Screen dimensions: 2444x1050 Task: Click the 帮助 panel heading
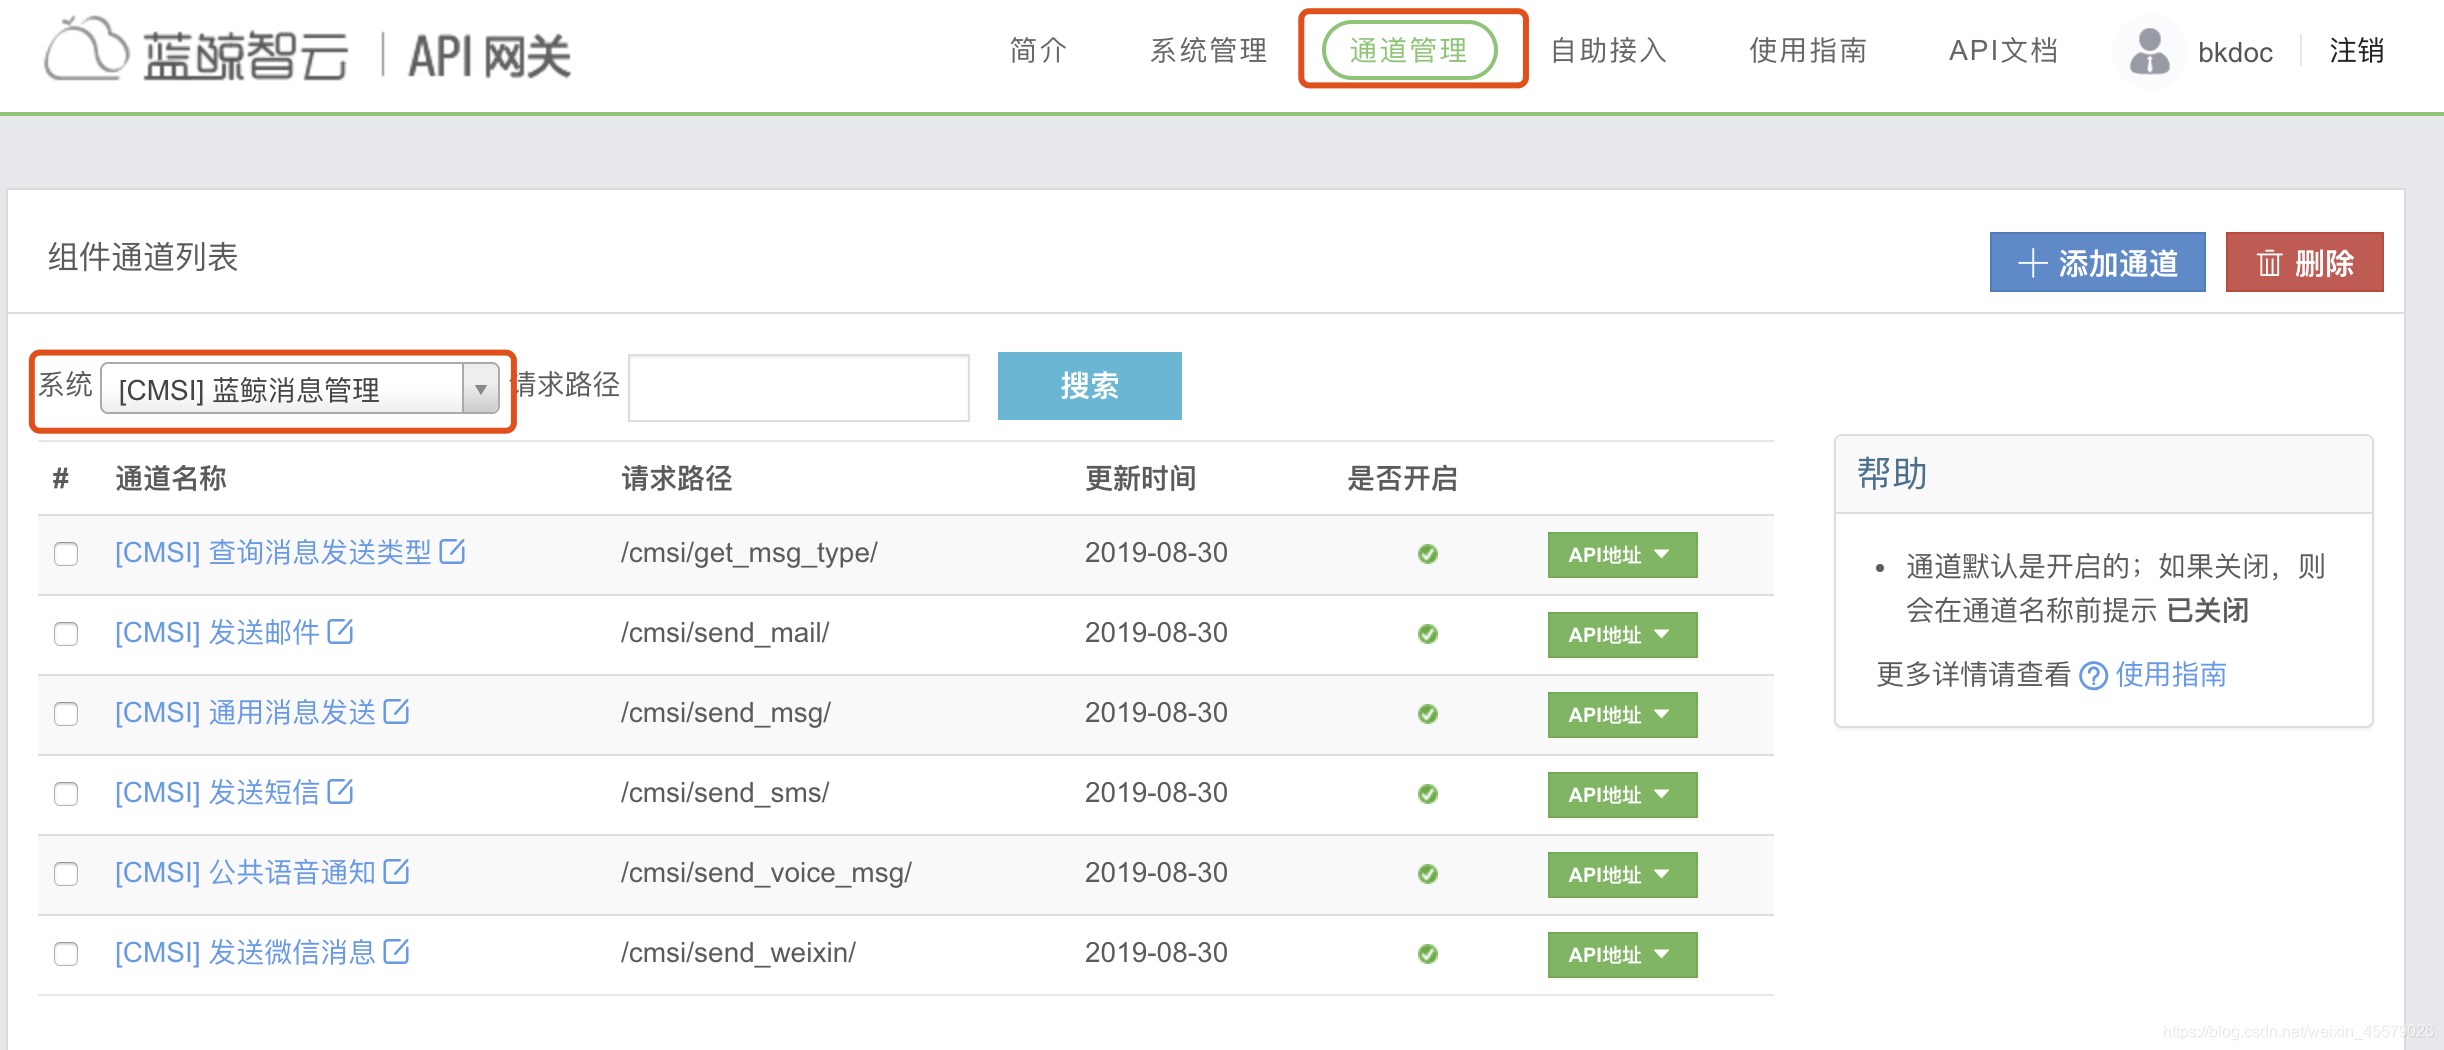point(1892,473)
